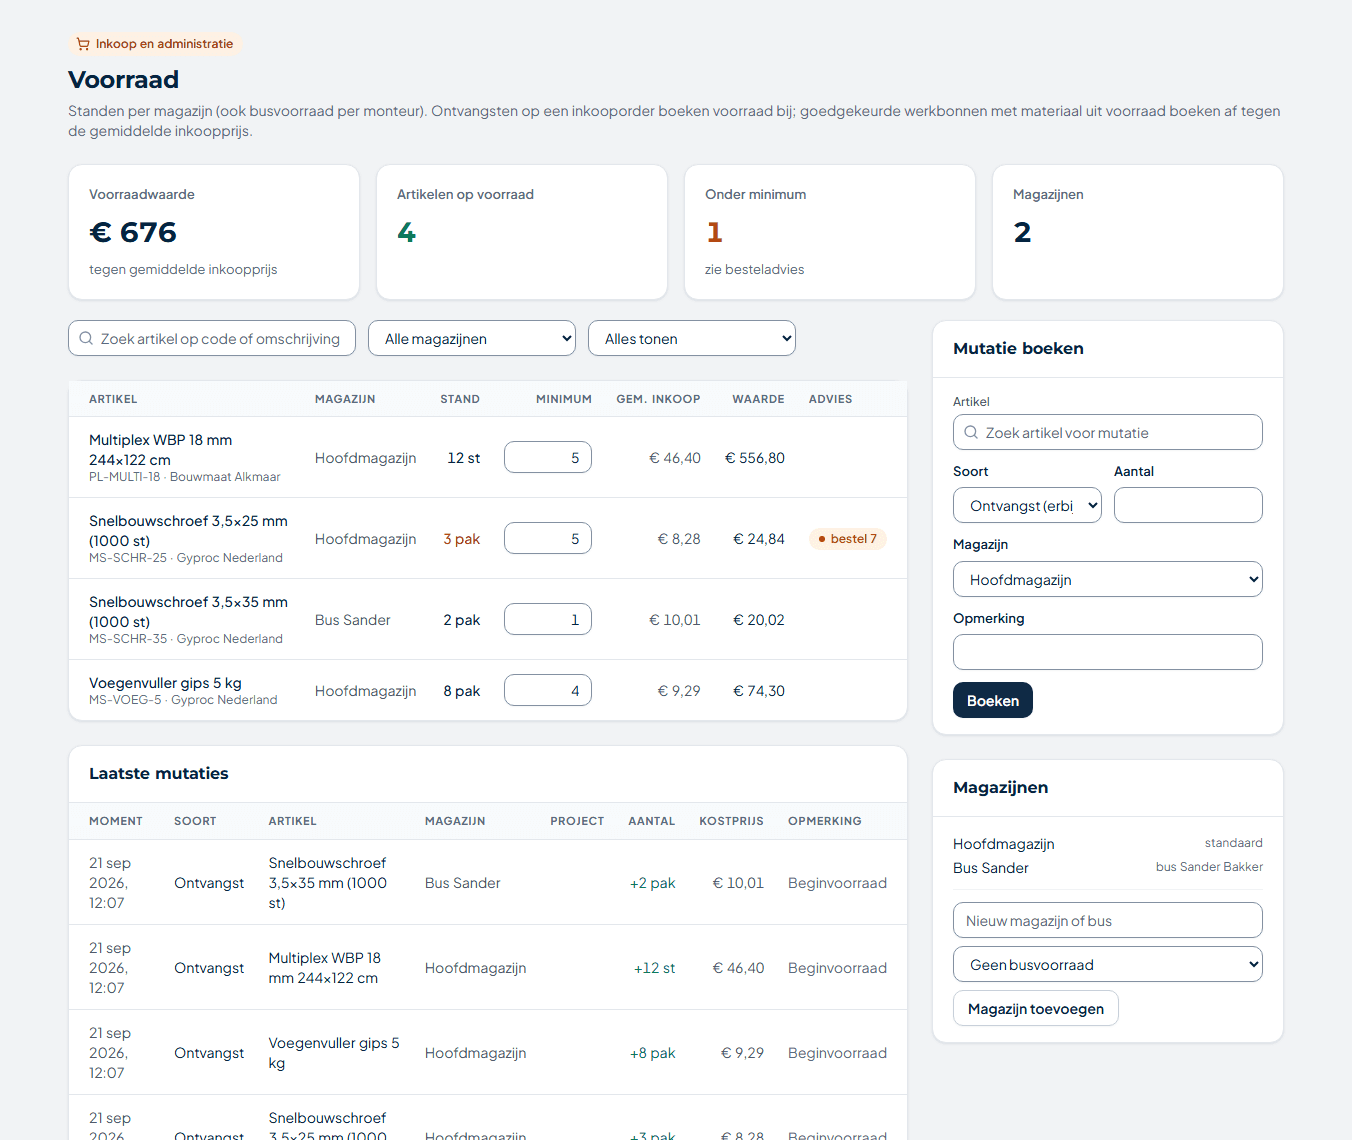Click the Aantal input field

click(1188, 505)
